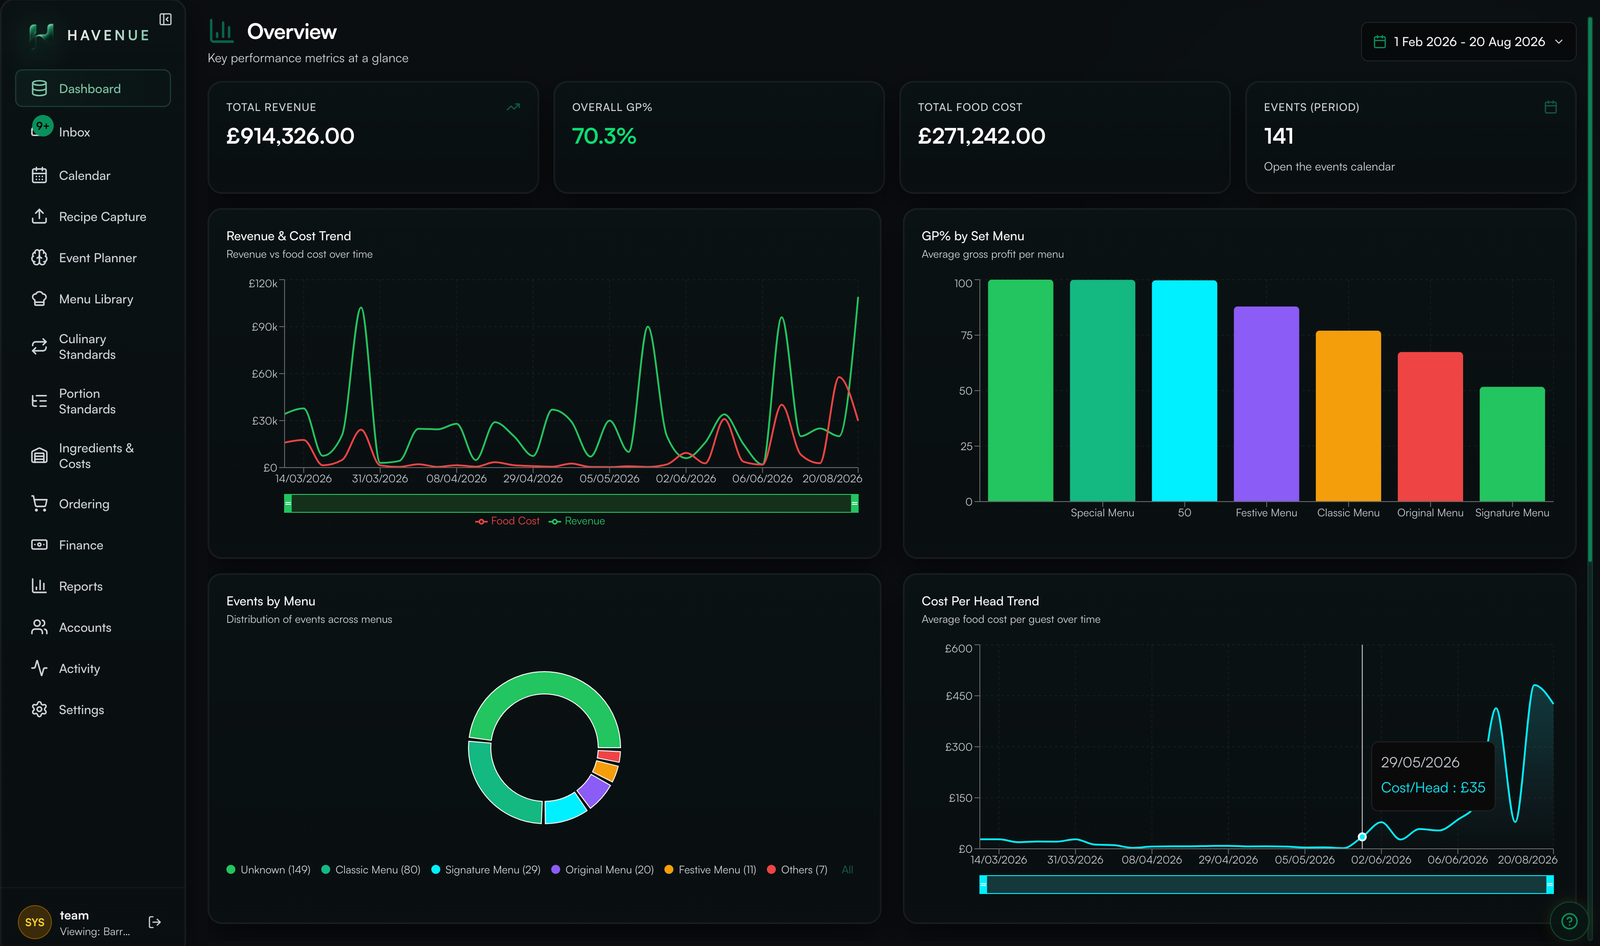Click the Activity pulse icon
This screenshot has width=1600, height=946.
[x=39, y=668]
